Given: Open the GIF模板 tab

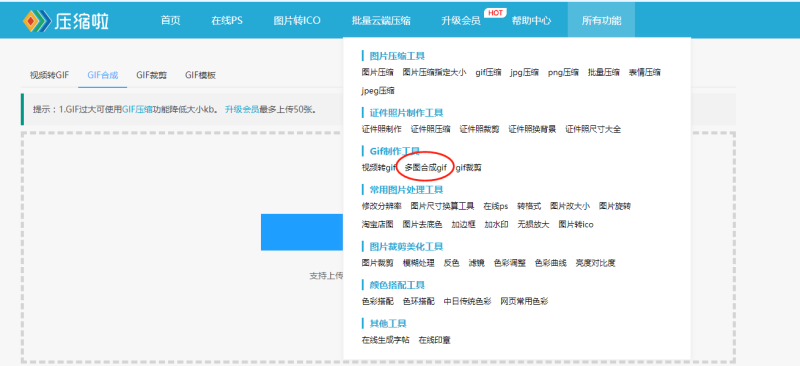Looking at the screenshot, I should click(201, 75).
